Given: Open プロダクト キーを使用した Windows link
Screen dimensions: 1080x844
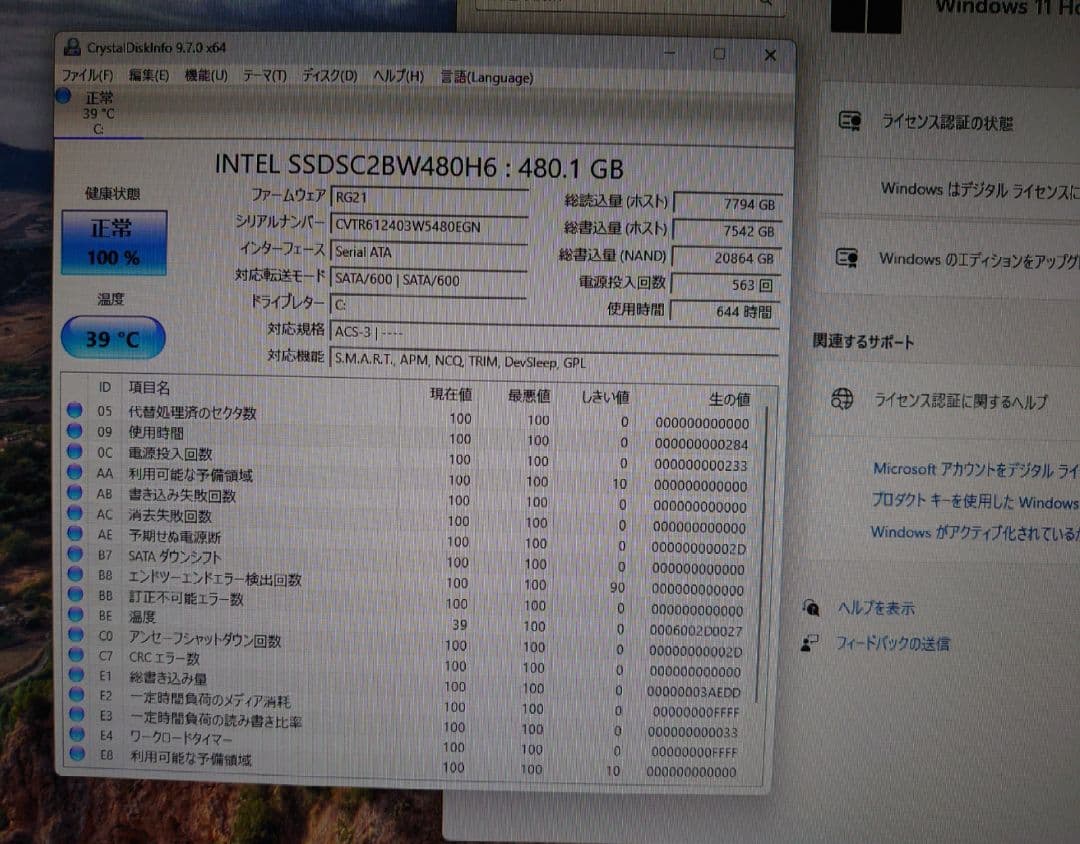Looking at the screenshot, I should click(x=975, y=501).
